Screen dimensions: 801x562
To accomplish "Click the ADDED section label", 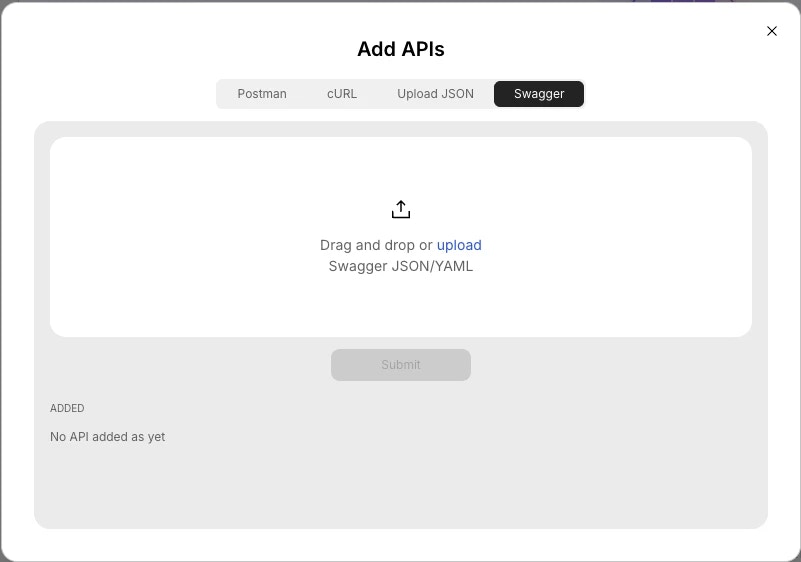I will 67,408.
